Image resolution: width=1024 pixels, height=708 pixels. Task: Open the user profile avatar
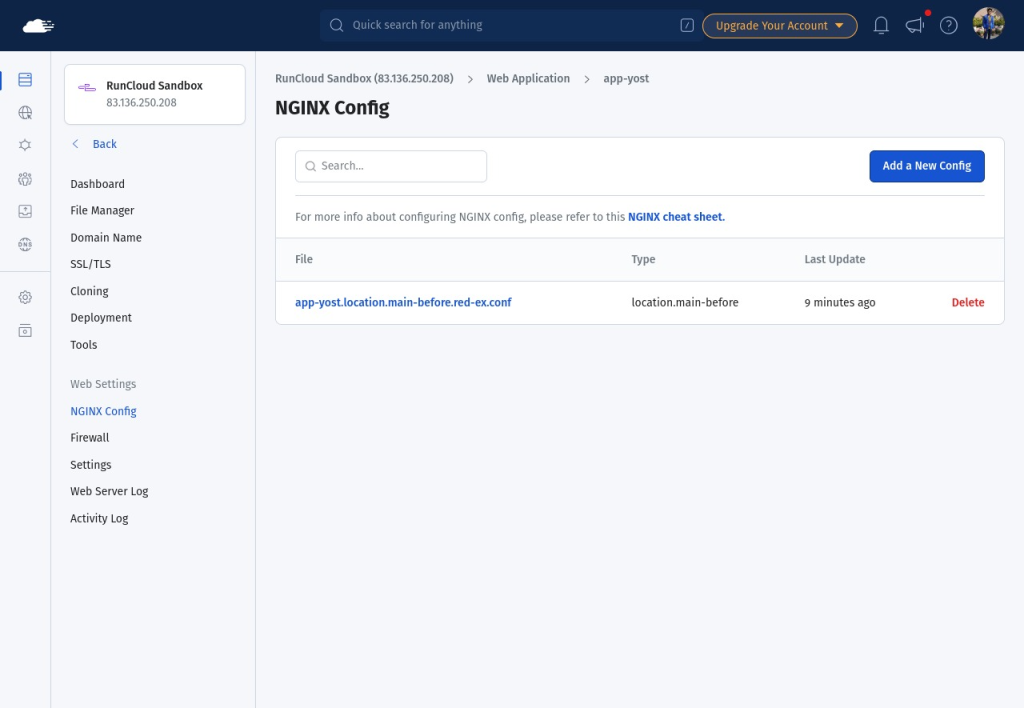[x=988, y=24]
